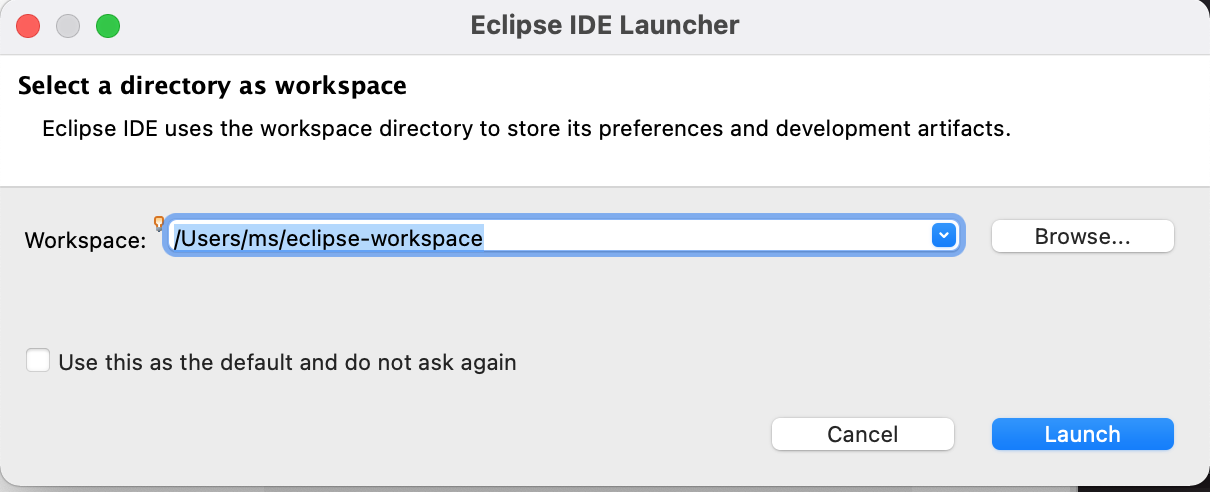Screen dimensions: 1210x492
Task: Click the Select a directory as workspace heading
Action: [212, 85]
